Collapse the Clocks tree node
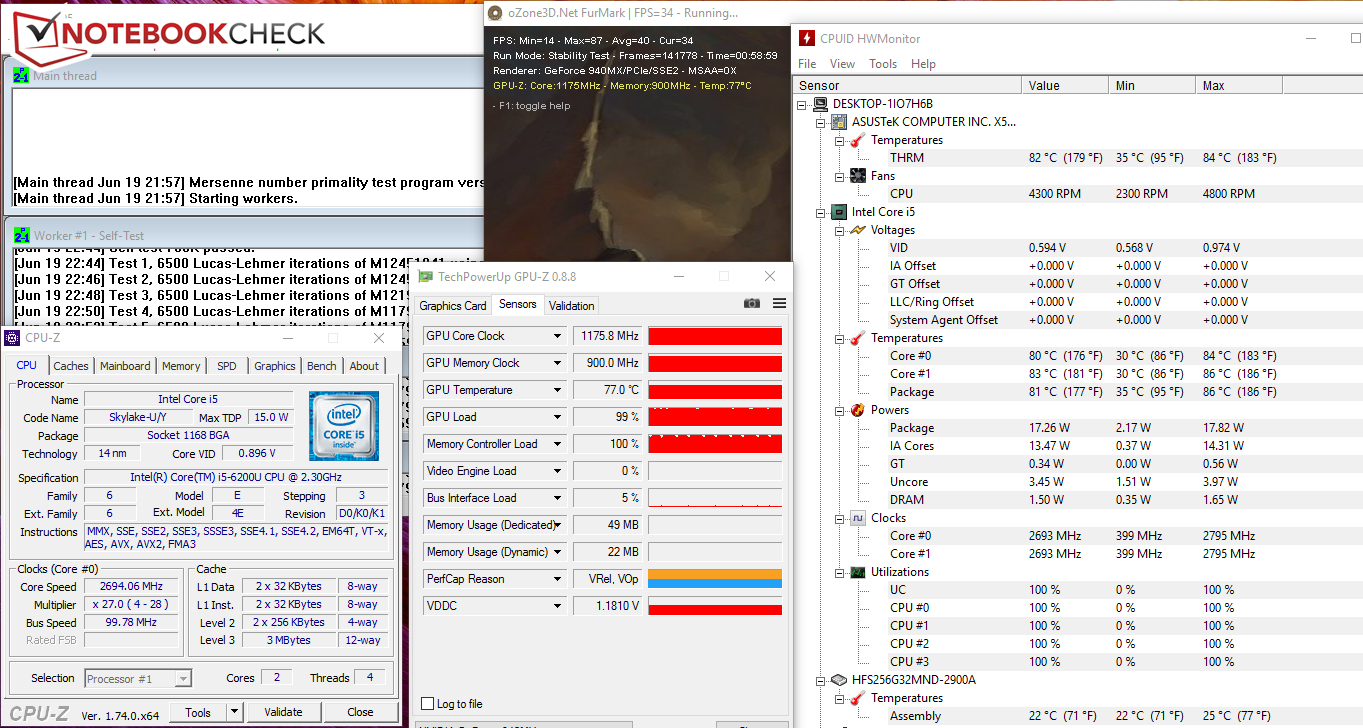Screen dimensions: 1363x728 pos(841,518)
